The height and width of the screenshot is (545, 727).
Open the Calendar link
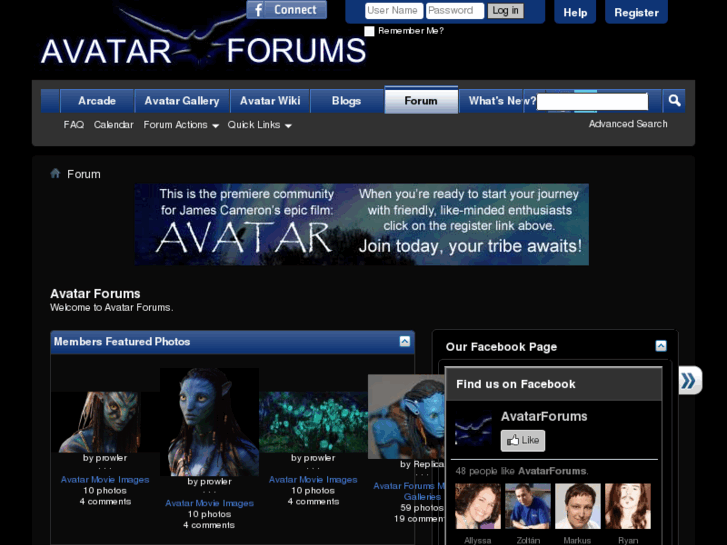click(x=114, y=125)
